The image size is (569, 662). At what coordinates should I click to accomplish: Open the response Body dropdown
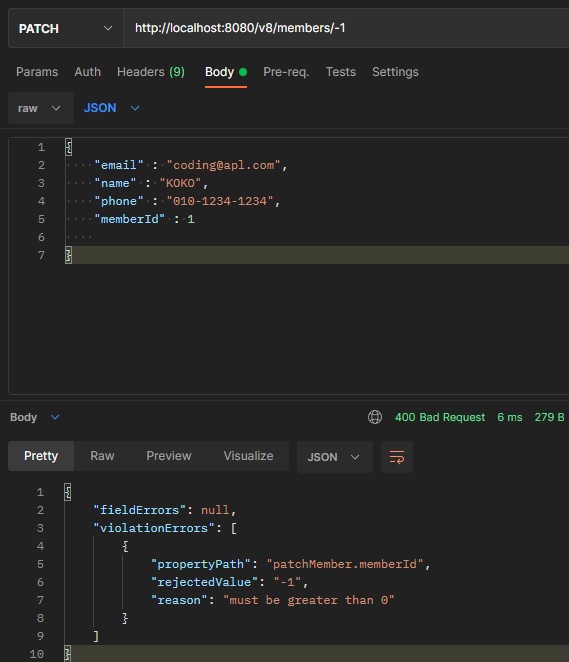35,417
